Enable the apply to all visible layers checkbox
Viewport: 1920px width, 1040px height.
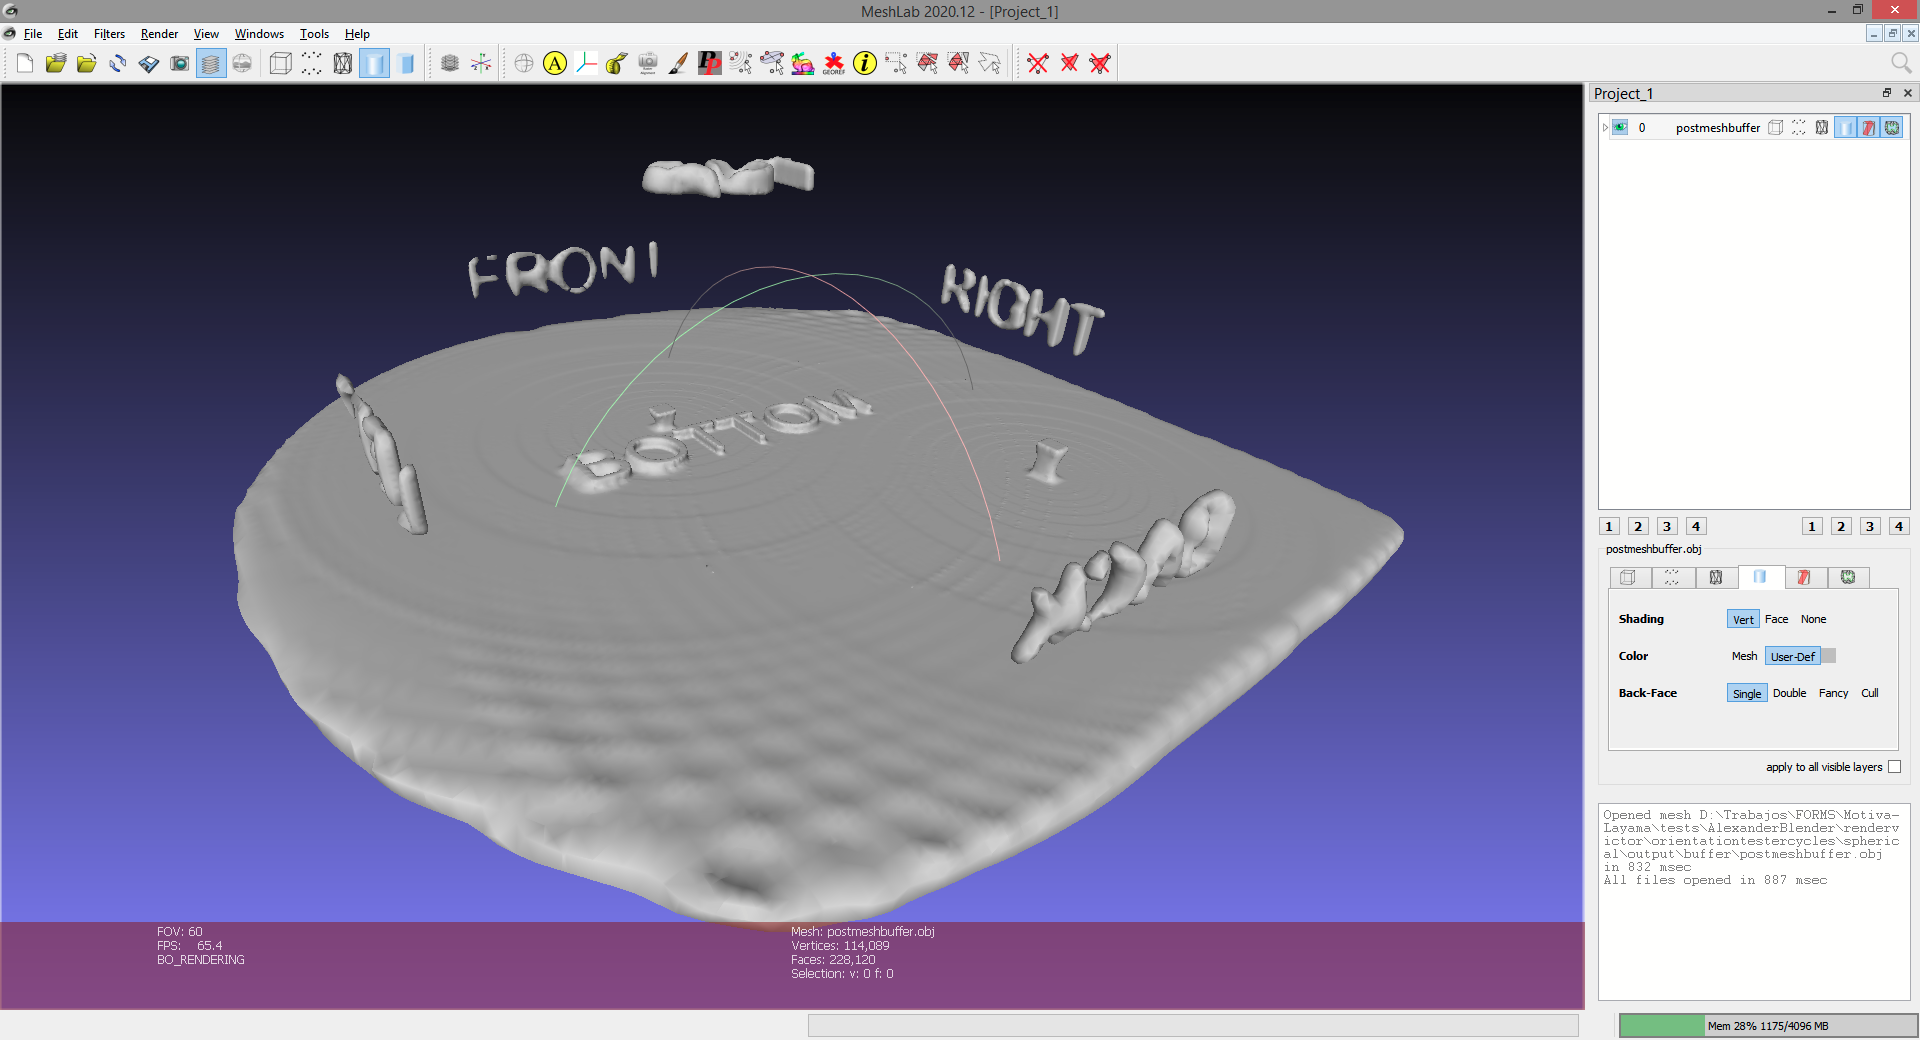point(1895,767)
